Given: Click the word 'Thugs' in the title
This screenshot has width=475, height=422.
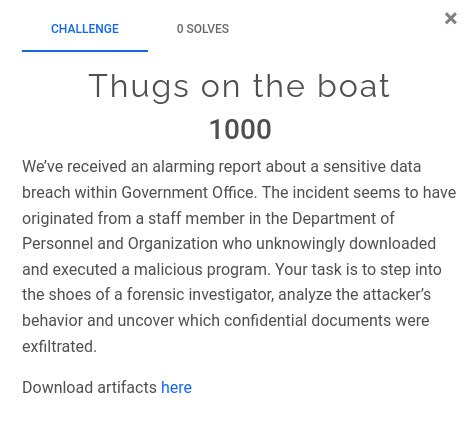Looking at the screenshot, I should tap(139, 88).
